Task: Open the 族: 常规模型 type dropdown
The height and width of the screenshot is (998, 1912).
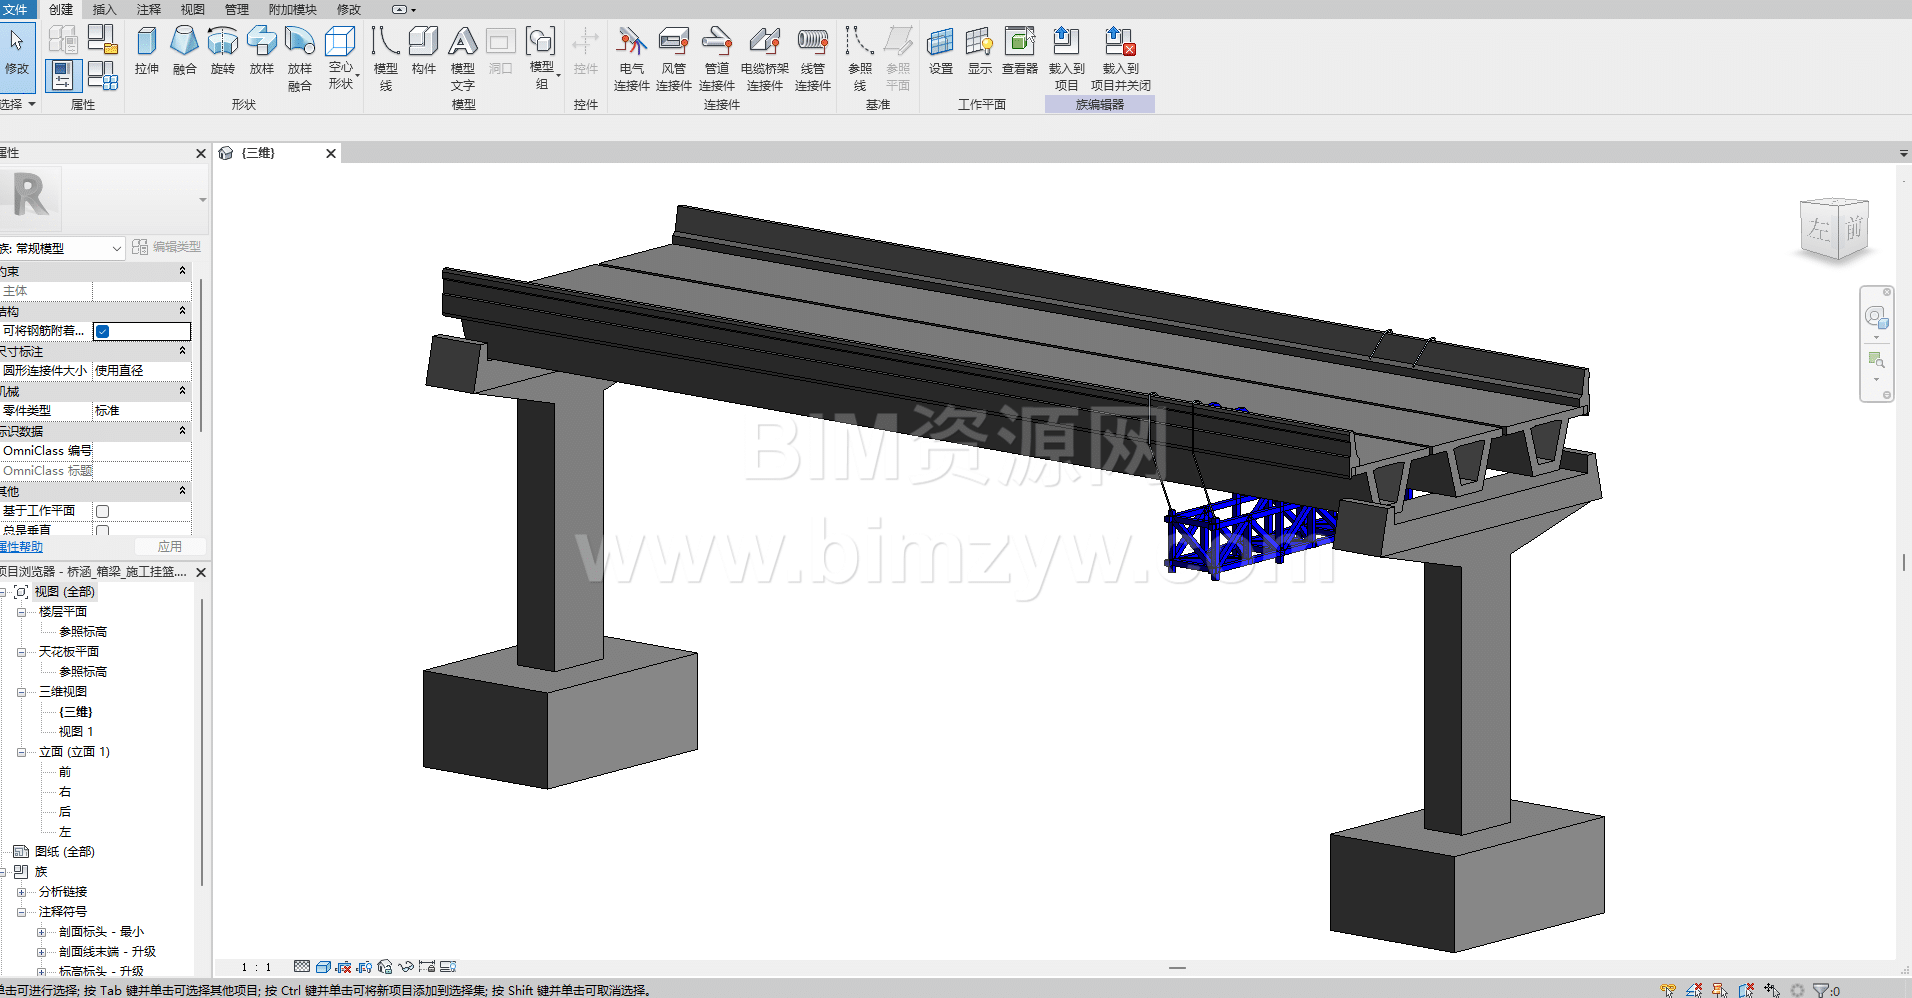Action: 62,248
